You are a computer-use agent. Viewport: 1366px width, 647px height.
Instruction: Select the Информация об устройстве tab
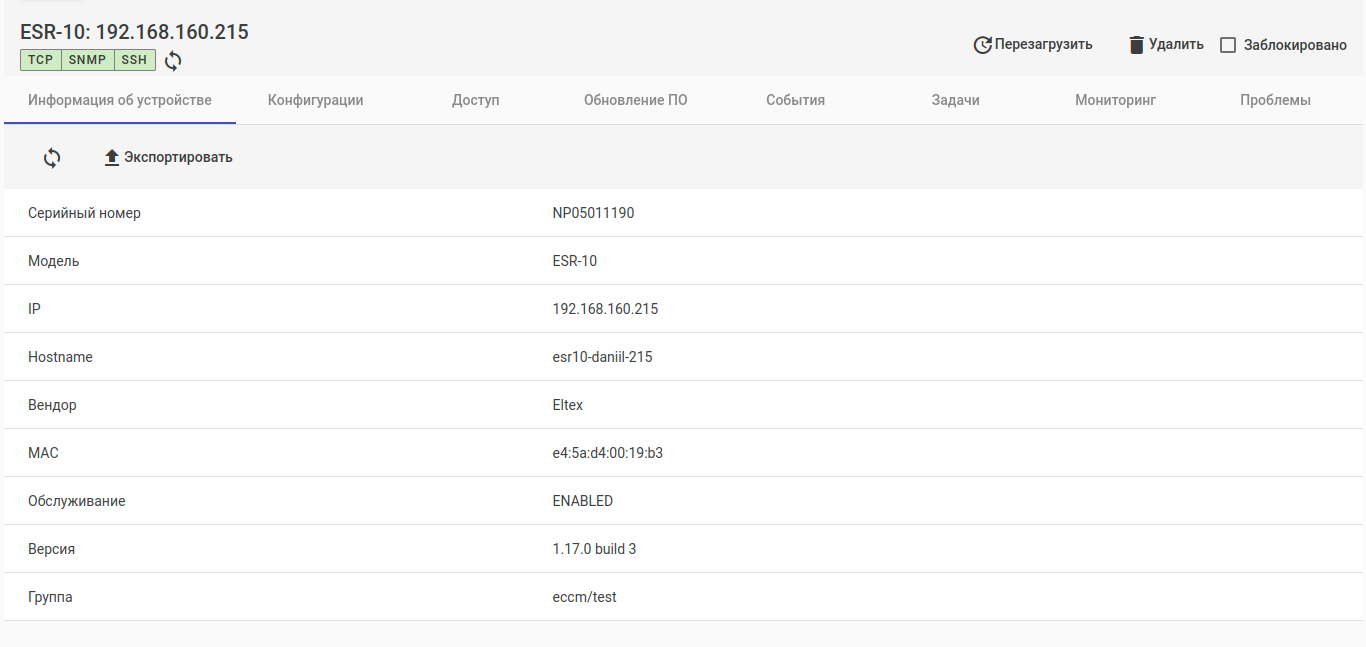[x=120, y=100]
